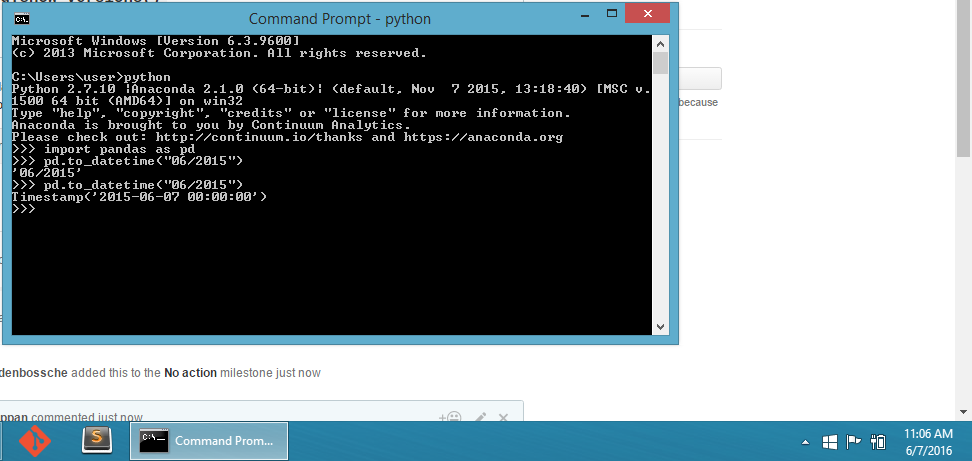
Task: Select Command Prompt button in taskbar
Action: click(x=209, y=441)
